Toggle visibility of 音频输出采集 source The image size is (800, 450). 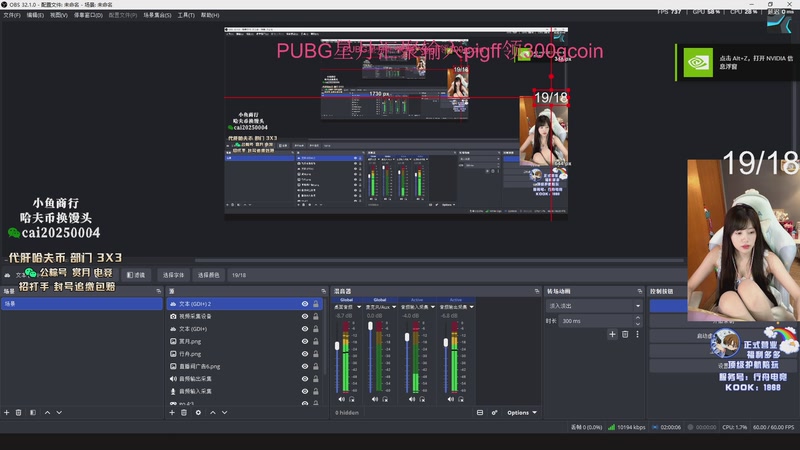click(x=305, y=379)
